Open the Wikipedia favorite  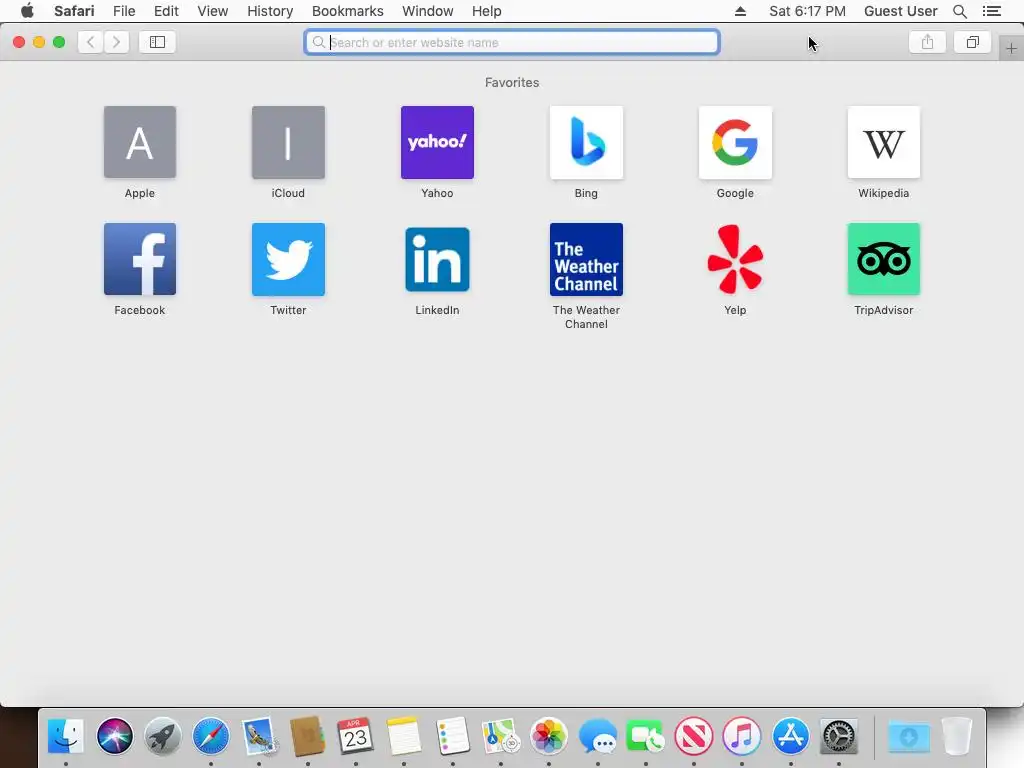point(884,142)
